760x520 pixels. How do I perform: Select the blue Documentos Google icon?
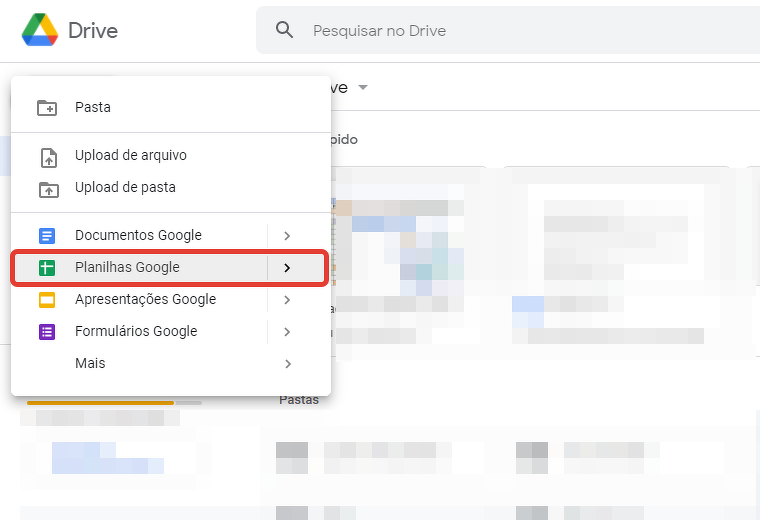47,236
